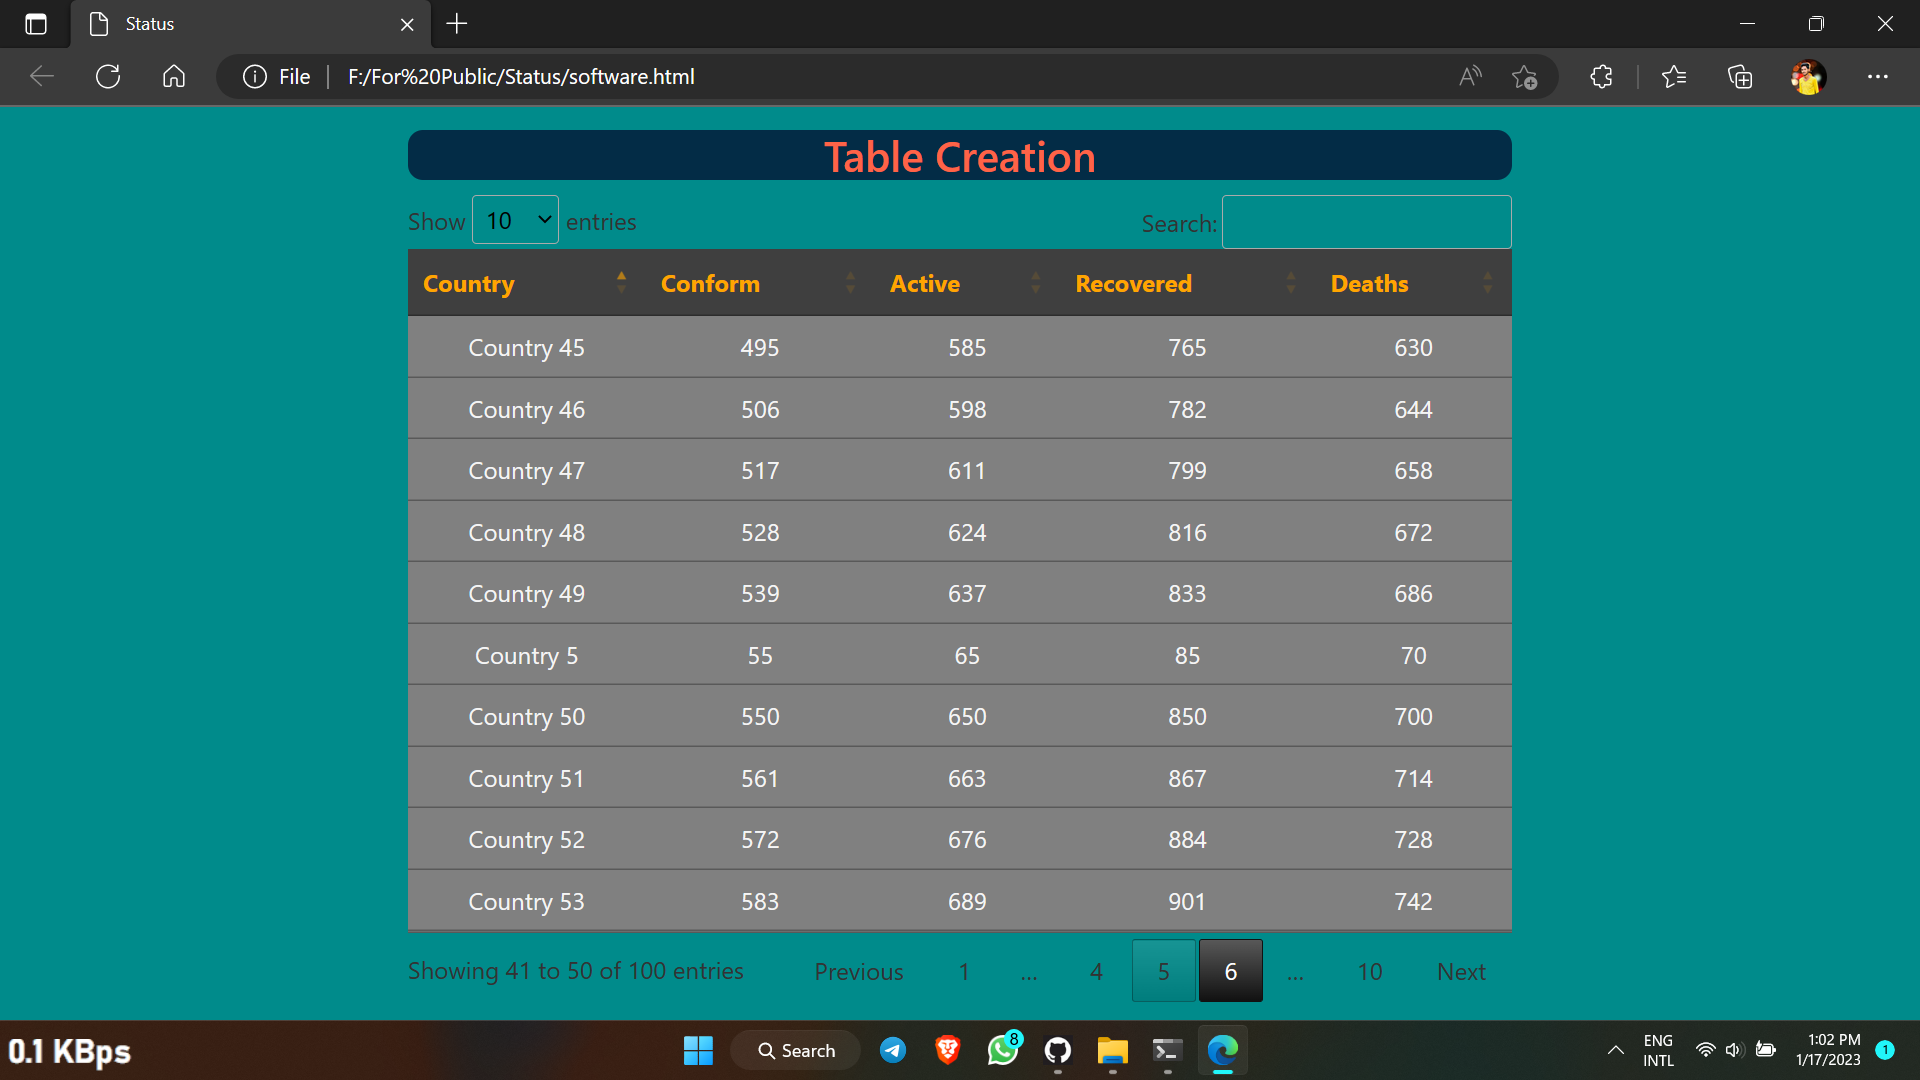The height and width of the screenshot is (1080, 1920).
Task: Open the Extensions puzzle icon
Action: coord(1601,77)
